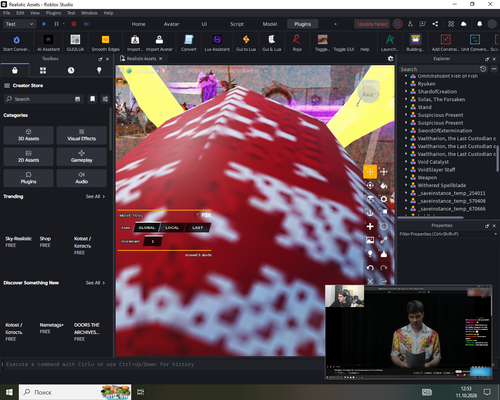The image size is (500, 400).
Task: Browse the 3D Assets category
Action: 28,135
